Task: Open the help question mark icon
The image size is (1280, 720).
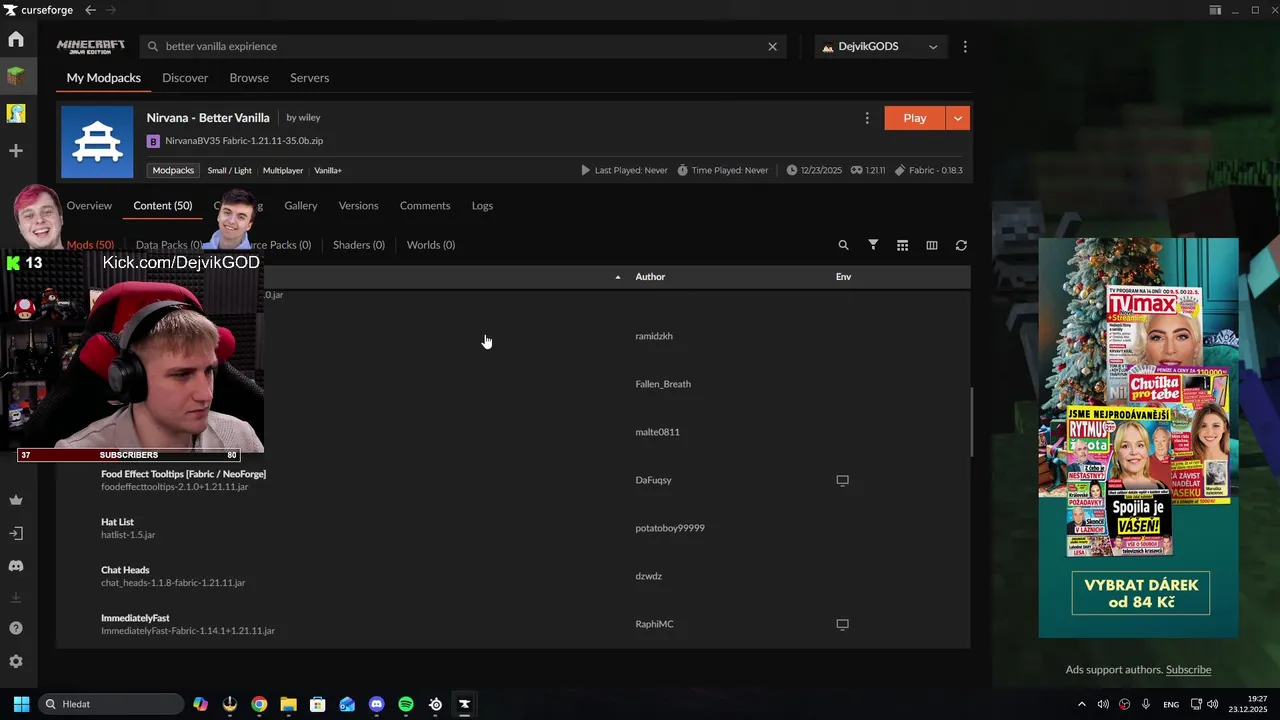Action: 16,628
